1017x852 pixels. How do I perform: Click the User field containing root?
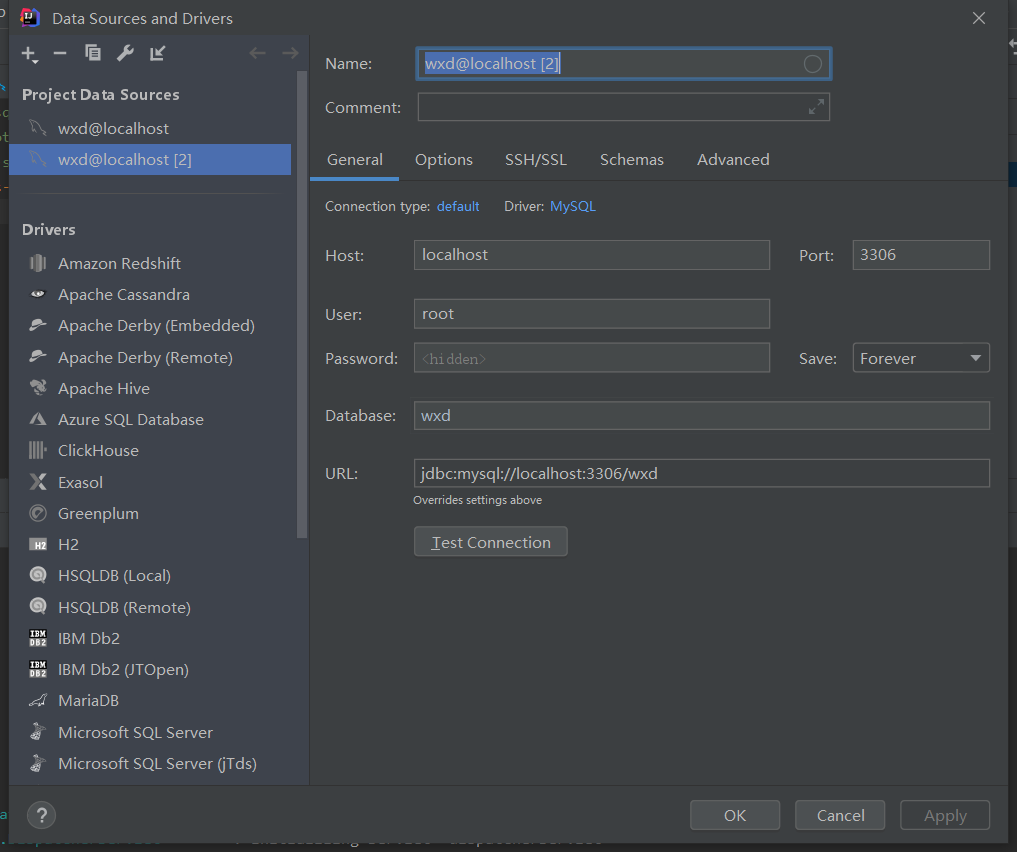click(592, 314)
